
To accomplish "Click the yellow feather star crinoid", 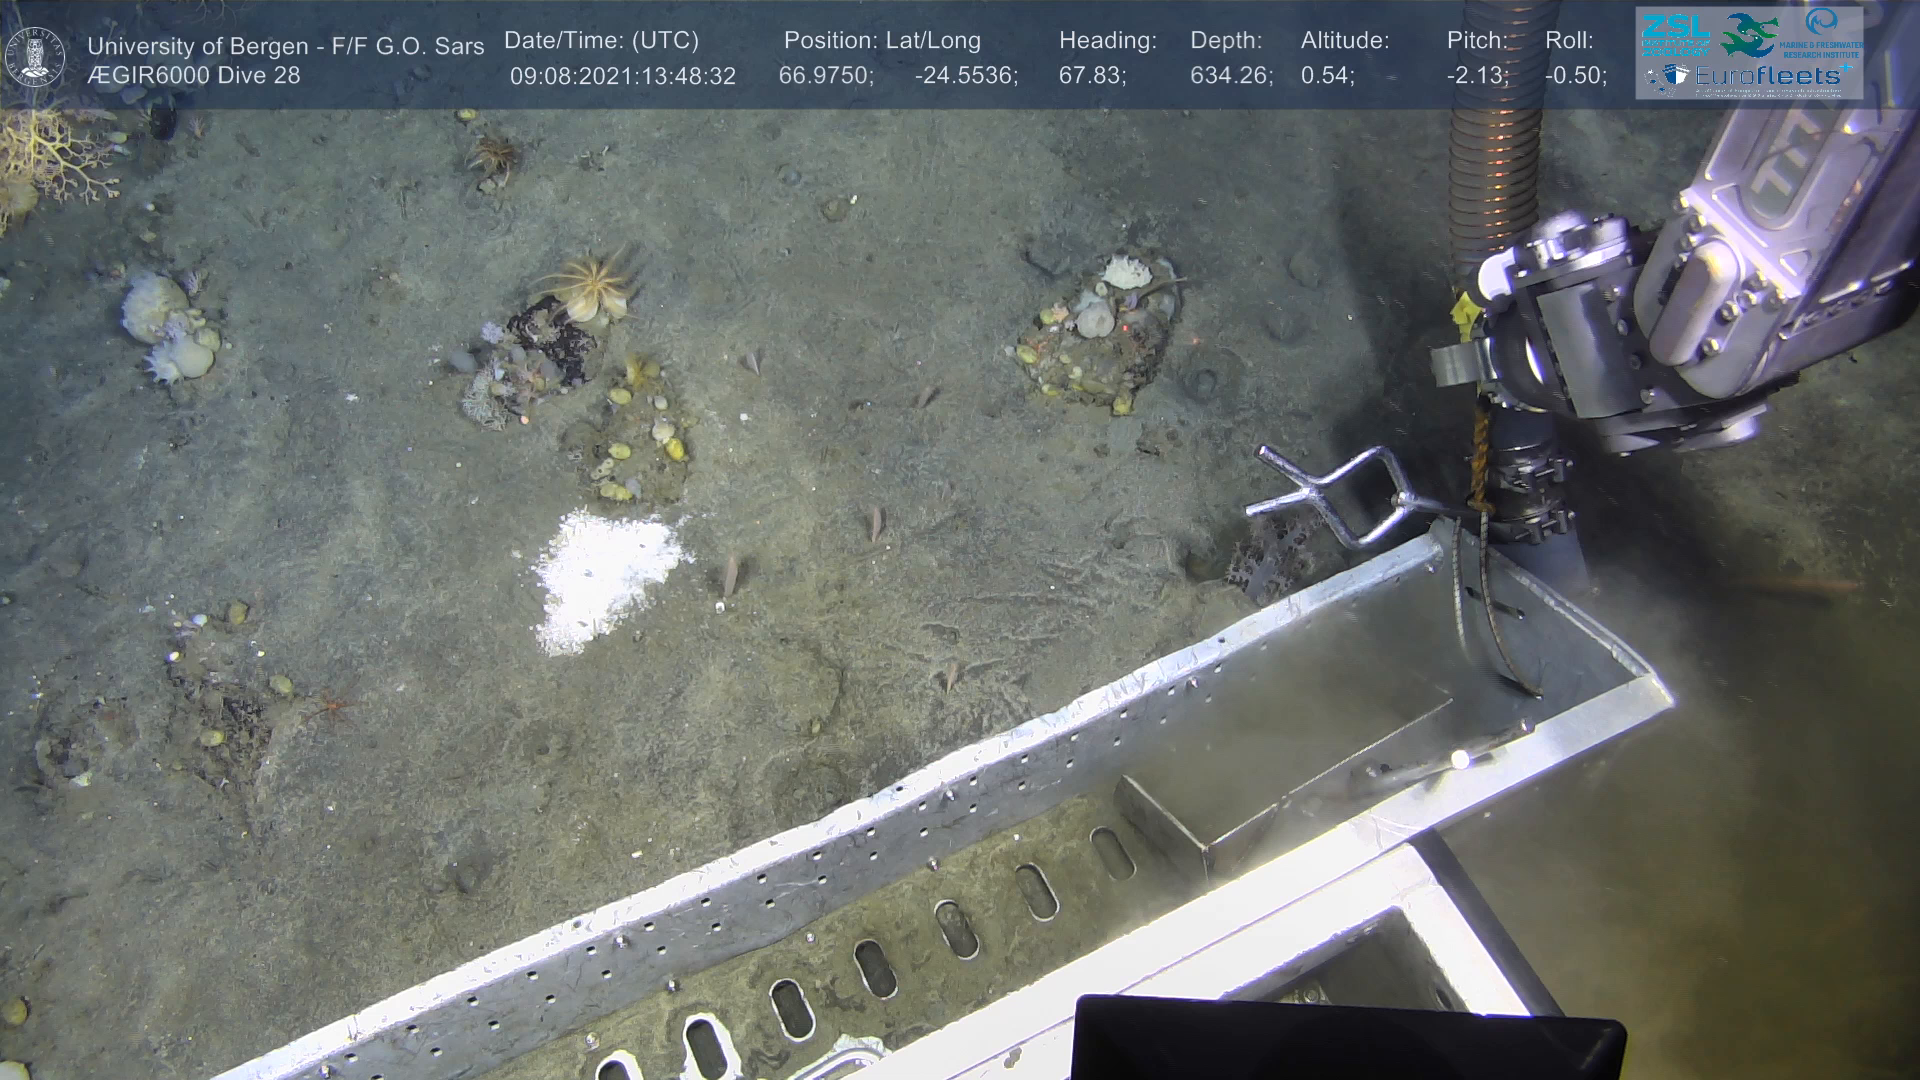I will [591, 288].
